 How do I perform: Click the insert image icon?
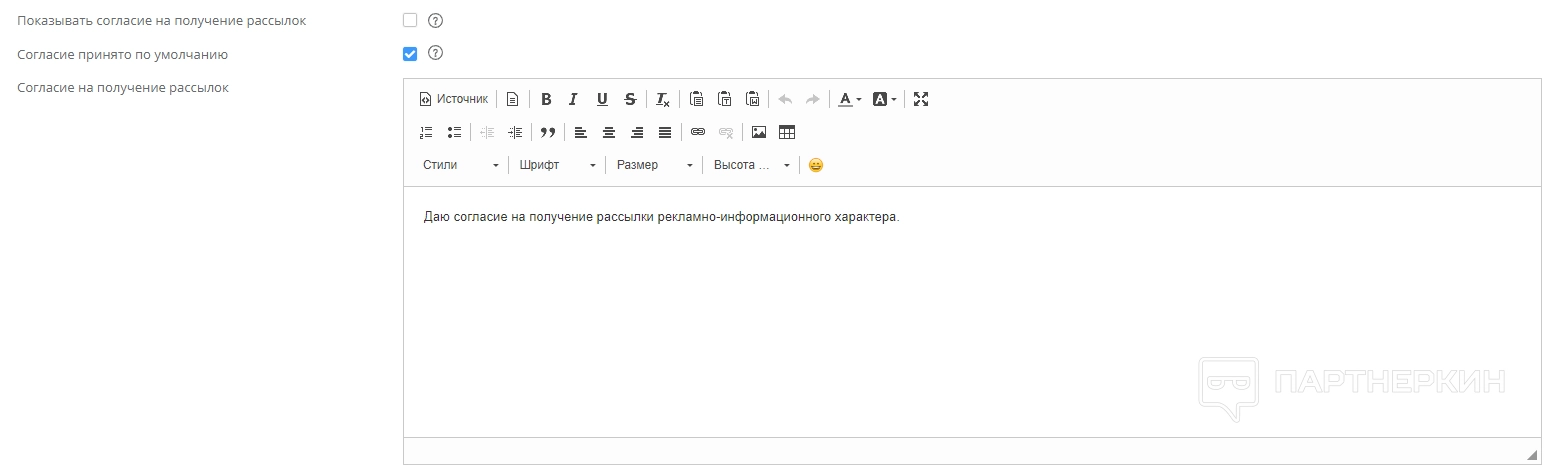pyautogui.click(x=759, y=132)
